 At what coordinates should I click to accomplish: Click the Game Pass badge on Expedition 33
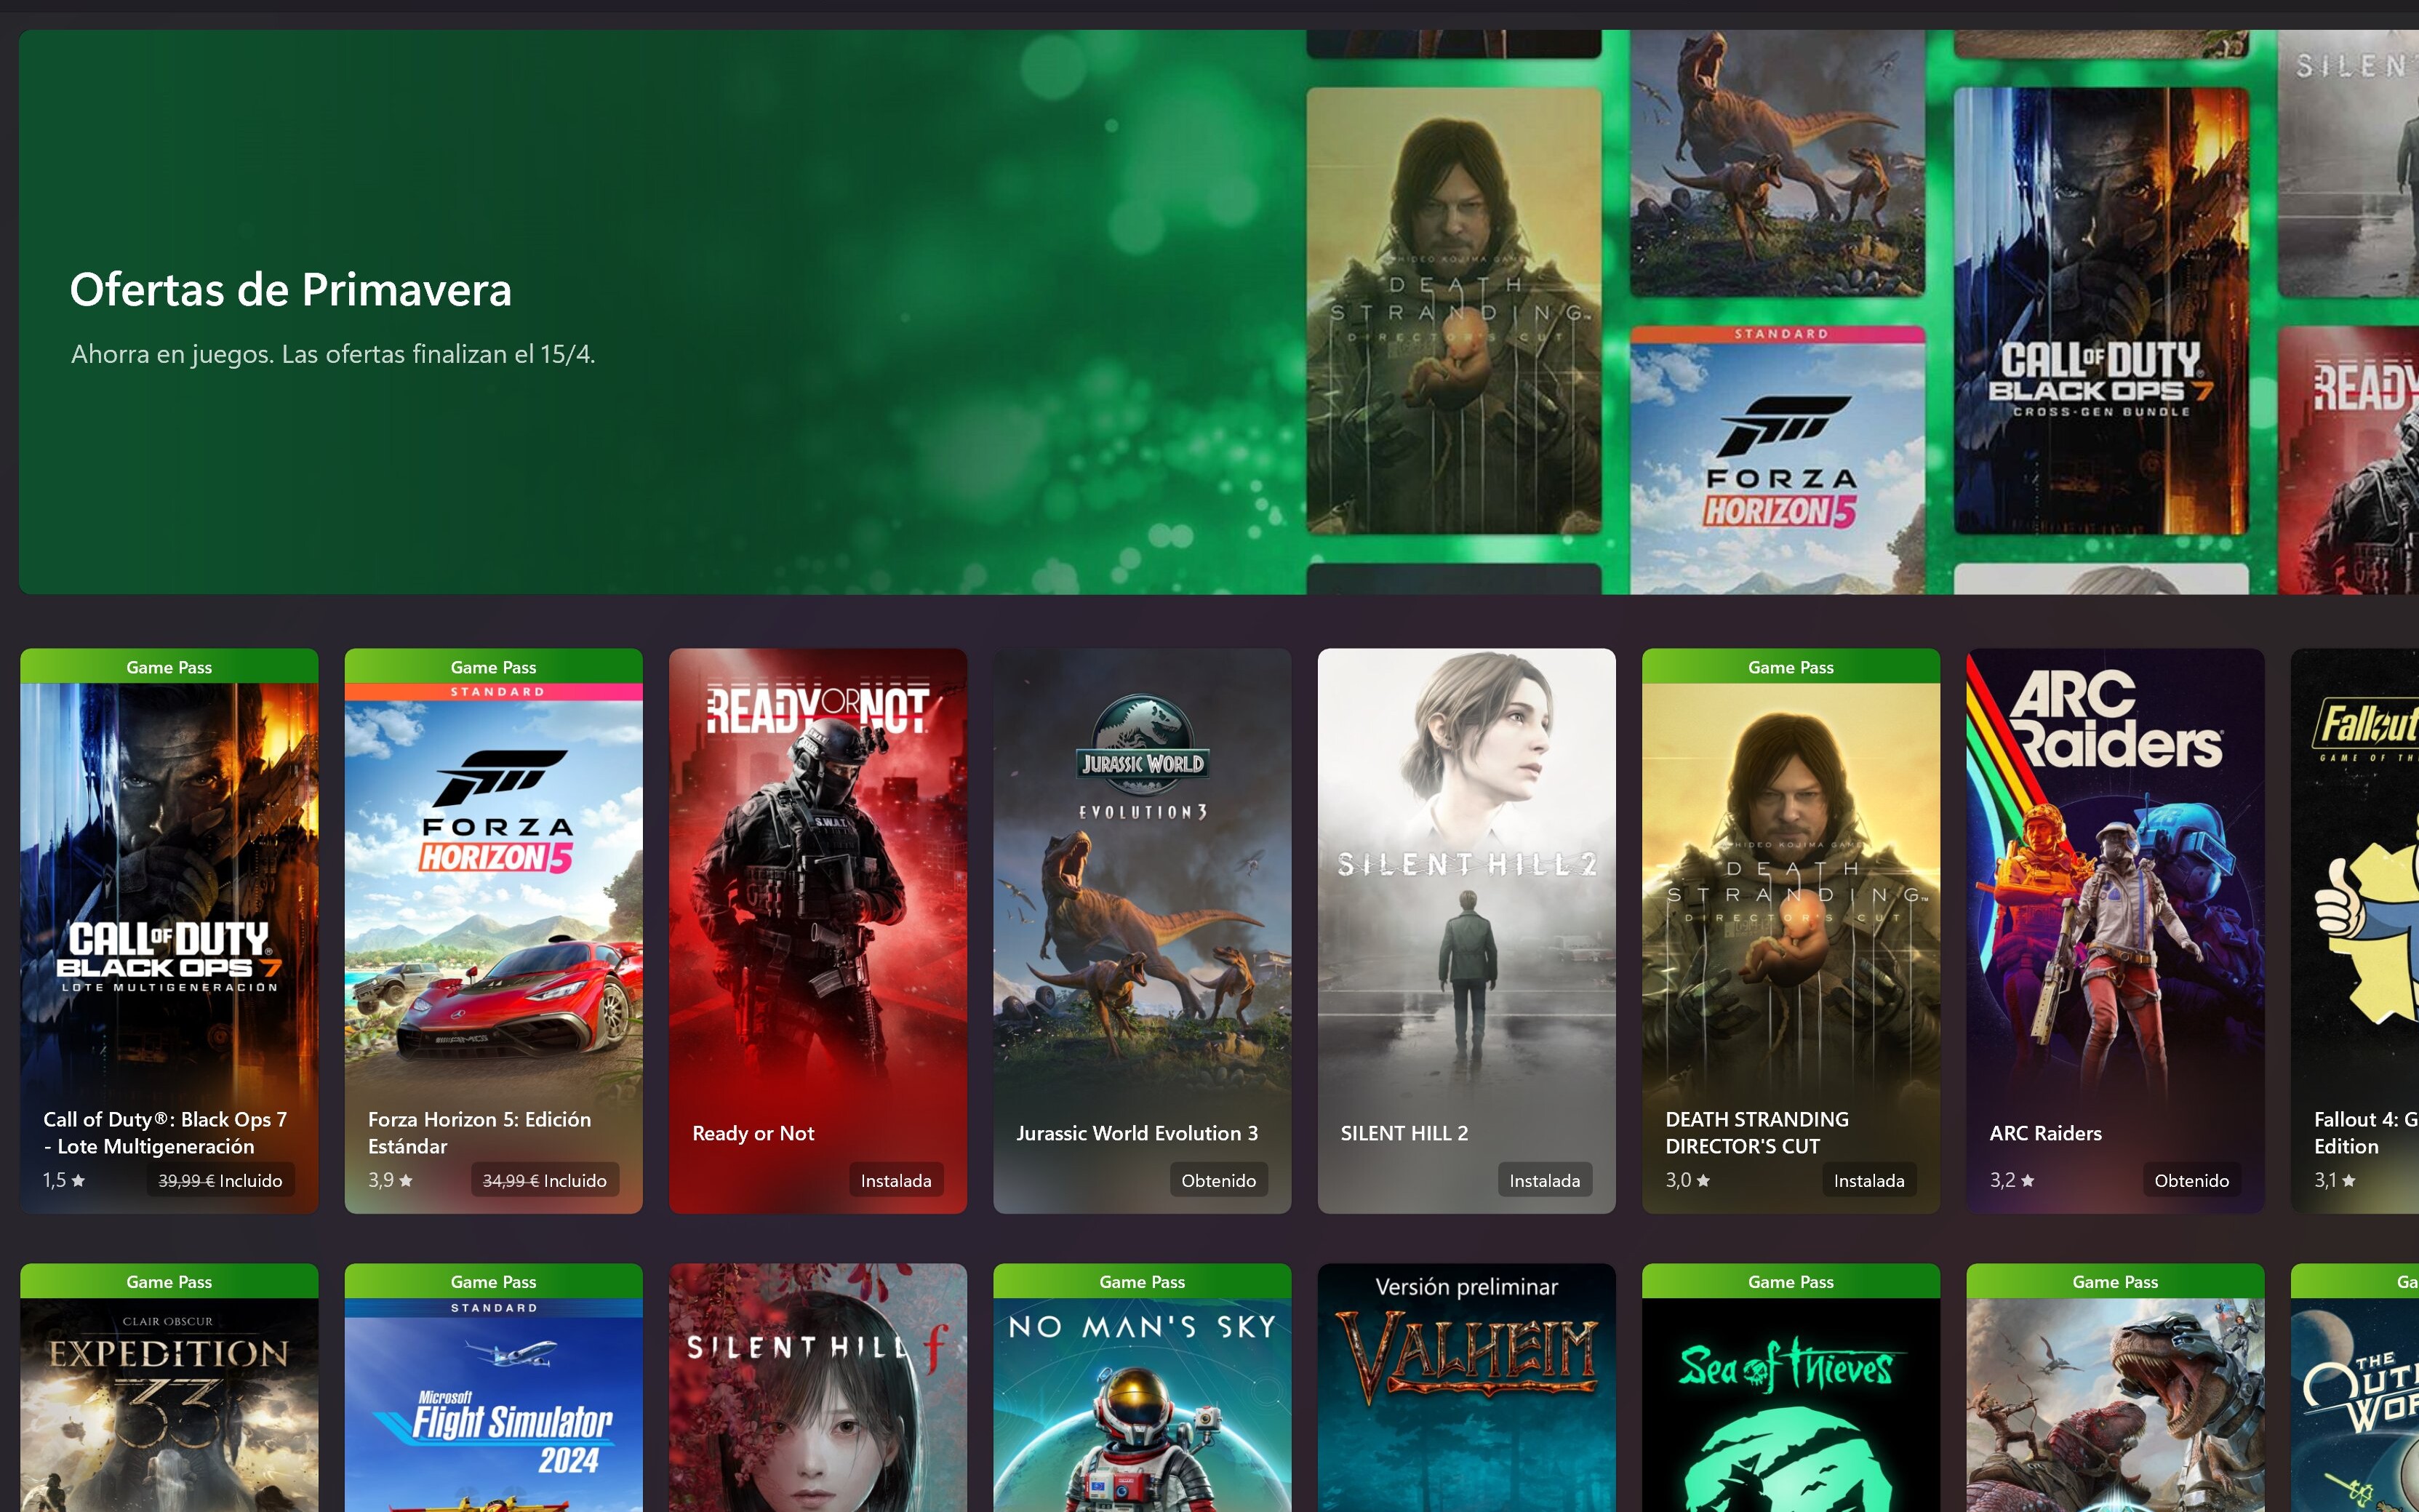(168, 1282)
